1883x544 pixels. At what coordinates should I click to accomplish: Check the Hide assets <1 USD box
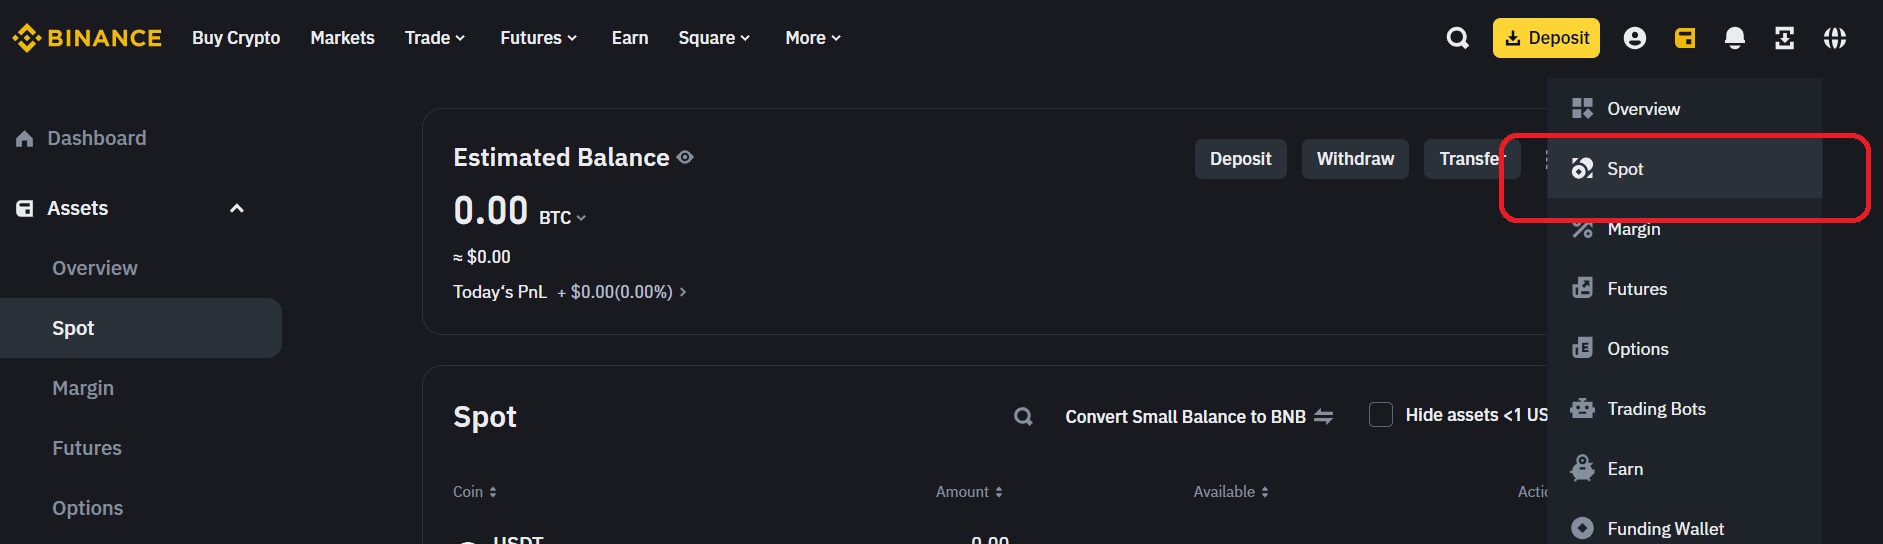[1381, 415]
